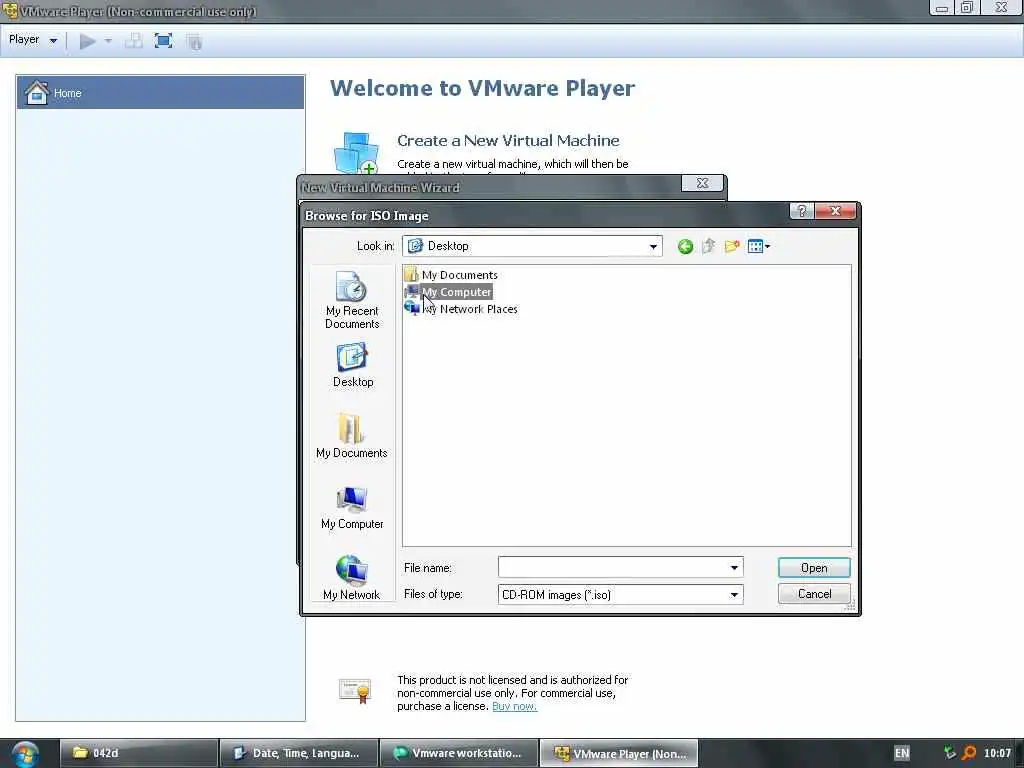Switch to Date, Time, Langua... taskbar item
The height and width of the screenshot is (768, 1024).
(298, 753)
